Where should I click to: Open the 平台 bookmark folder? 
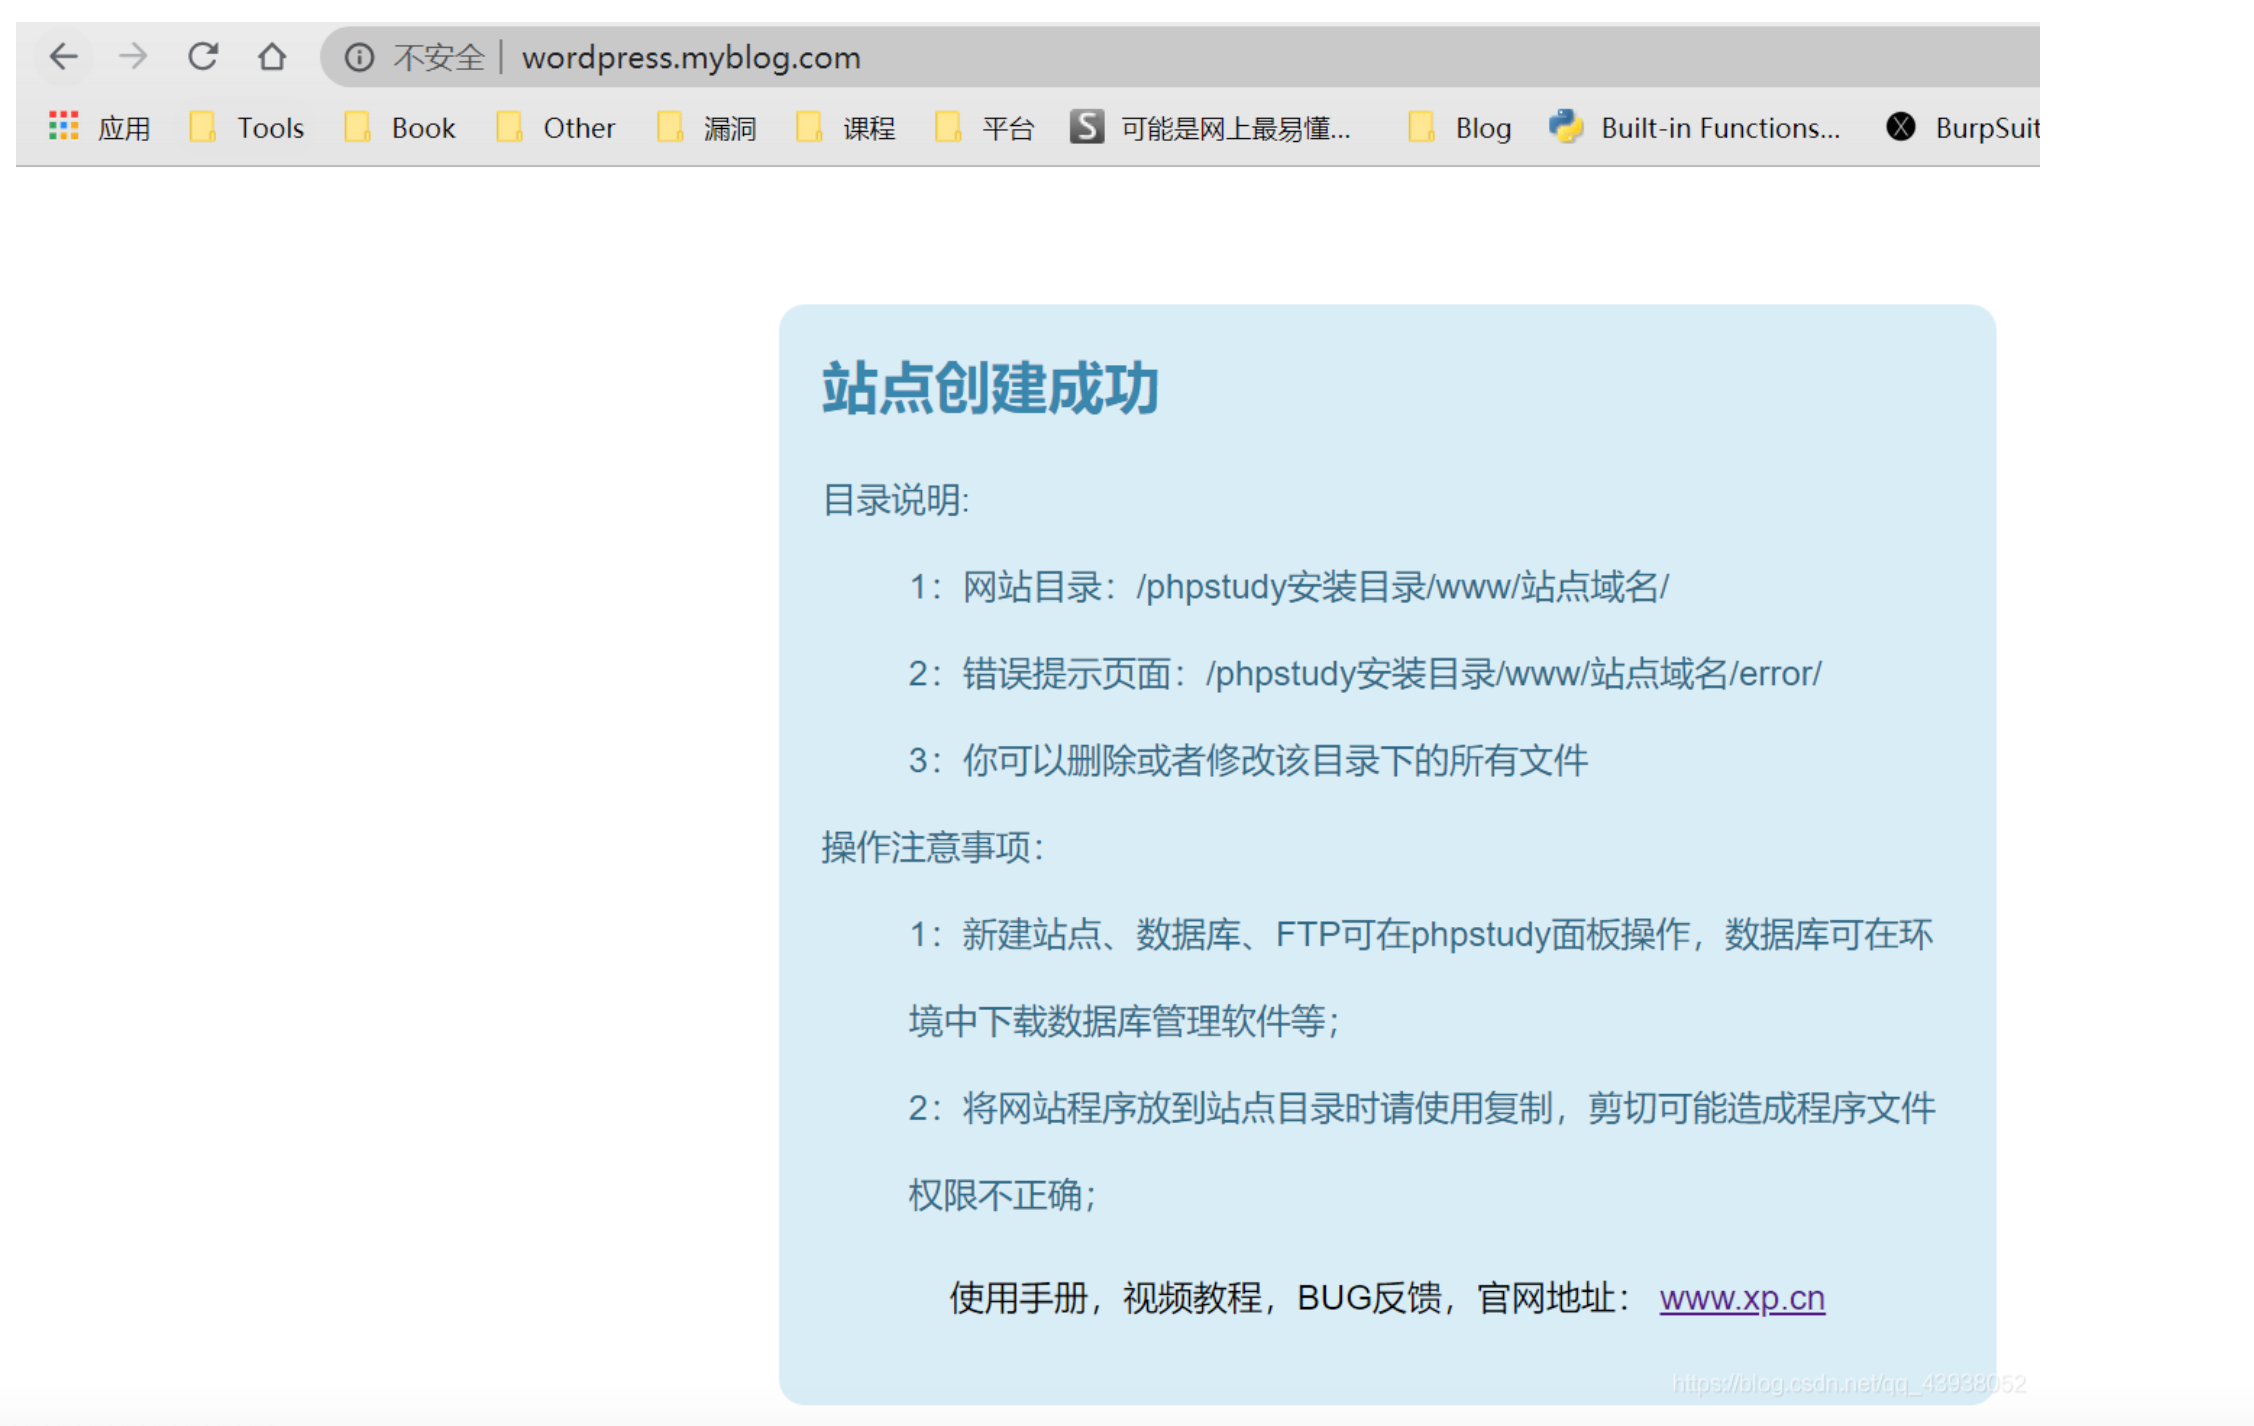(985, 128)
